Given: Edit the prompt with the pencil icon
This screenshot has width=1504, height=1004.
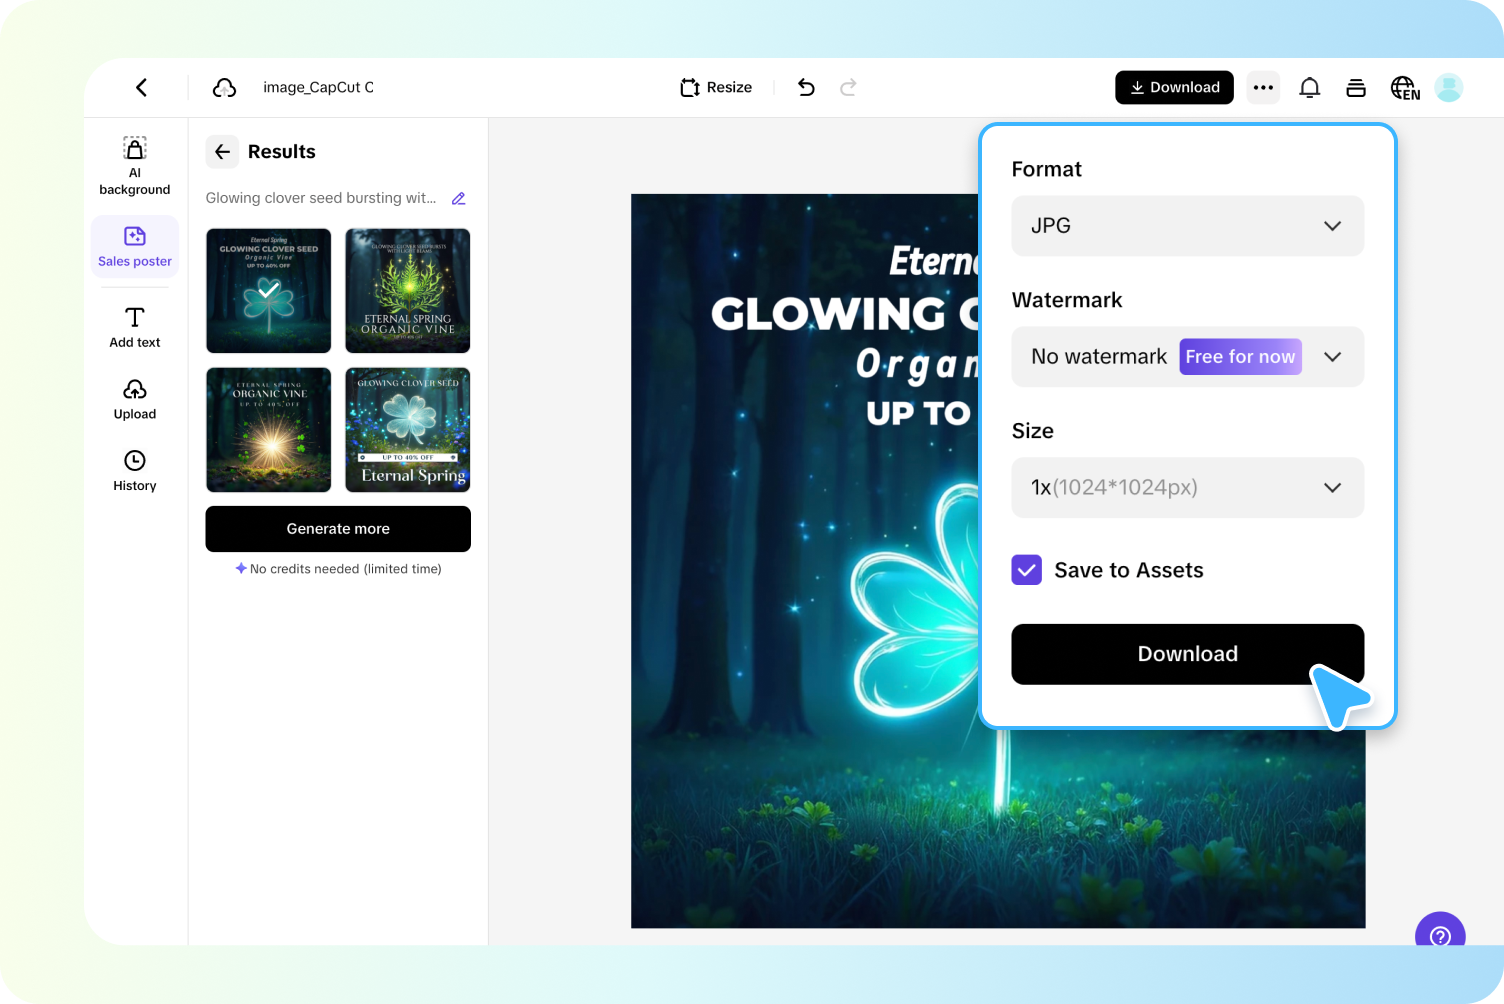Looking at the screenshot, I should 459,198.
